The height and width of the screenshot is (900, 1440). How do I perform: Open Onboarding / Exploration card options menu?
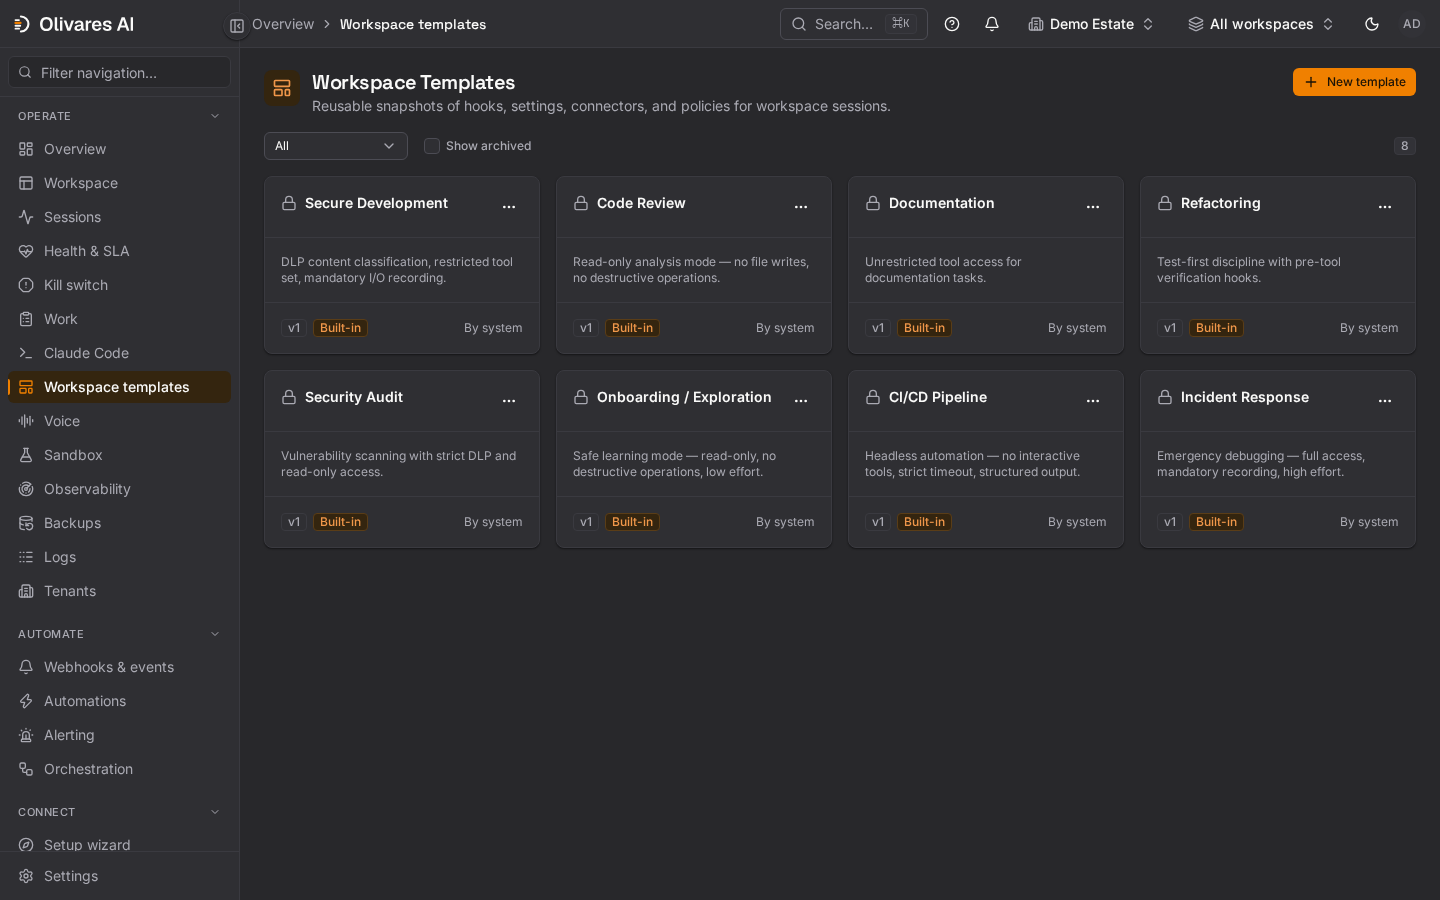coord(801,400)
